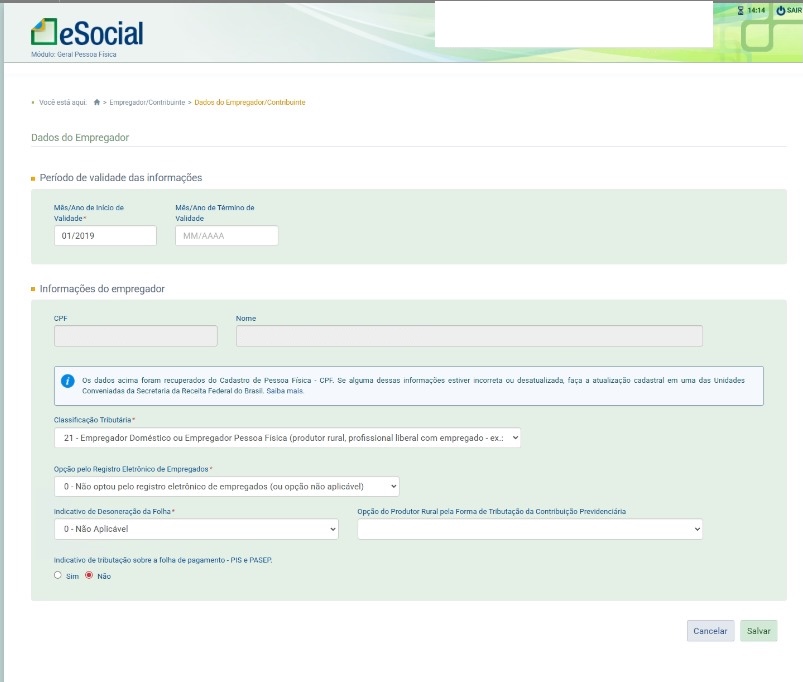
Task: Select the Não radio button
Action: pyautogui.click(x=89, y=575)
